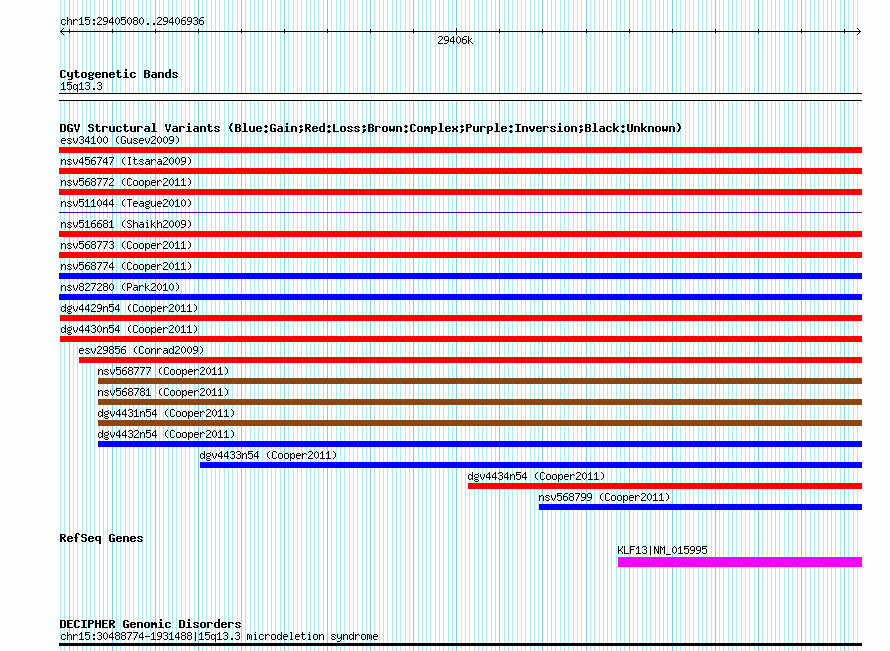
Task: Click the dgv4433n54 (Cooper2011) label
Action: (268, 455)
